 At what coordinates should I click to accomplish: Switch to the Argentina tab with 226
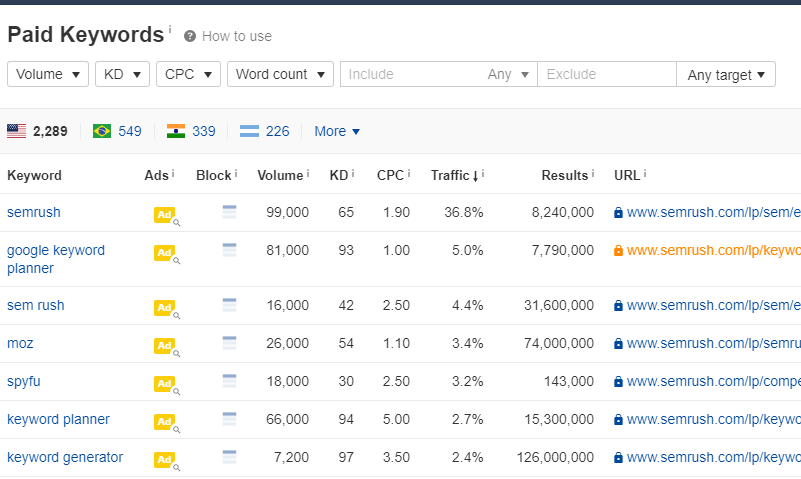(265, 131)
